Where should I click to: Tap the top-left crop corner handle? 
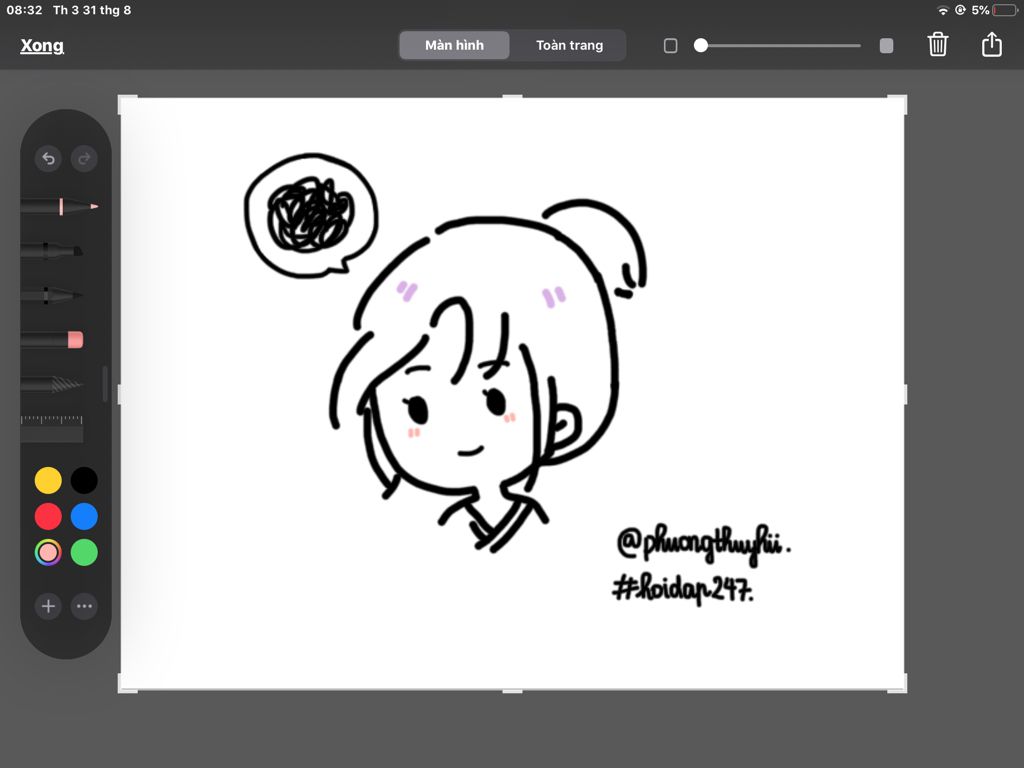[125, 103]
